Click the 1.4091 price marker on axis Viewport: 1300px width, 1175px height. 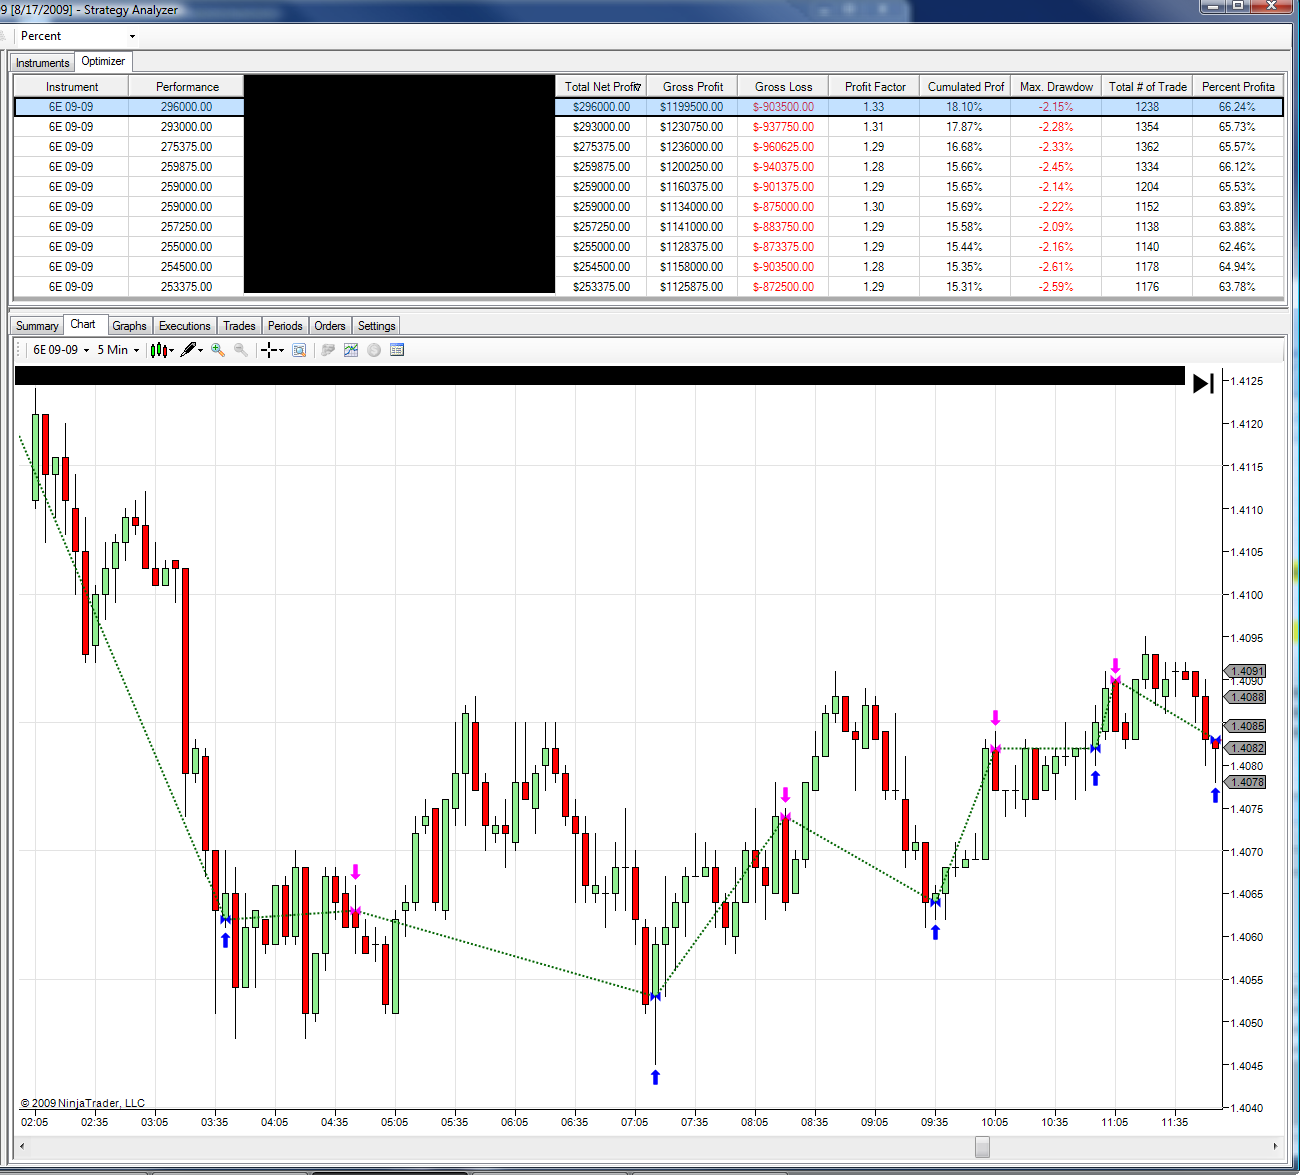1246,671
